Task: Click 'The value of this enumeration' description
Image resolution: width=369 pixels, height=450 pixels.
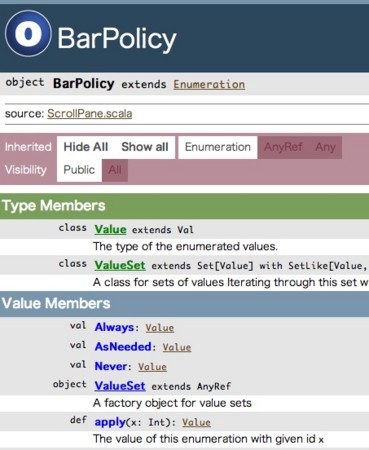Action: 208,439
